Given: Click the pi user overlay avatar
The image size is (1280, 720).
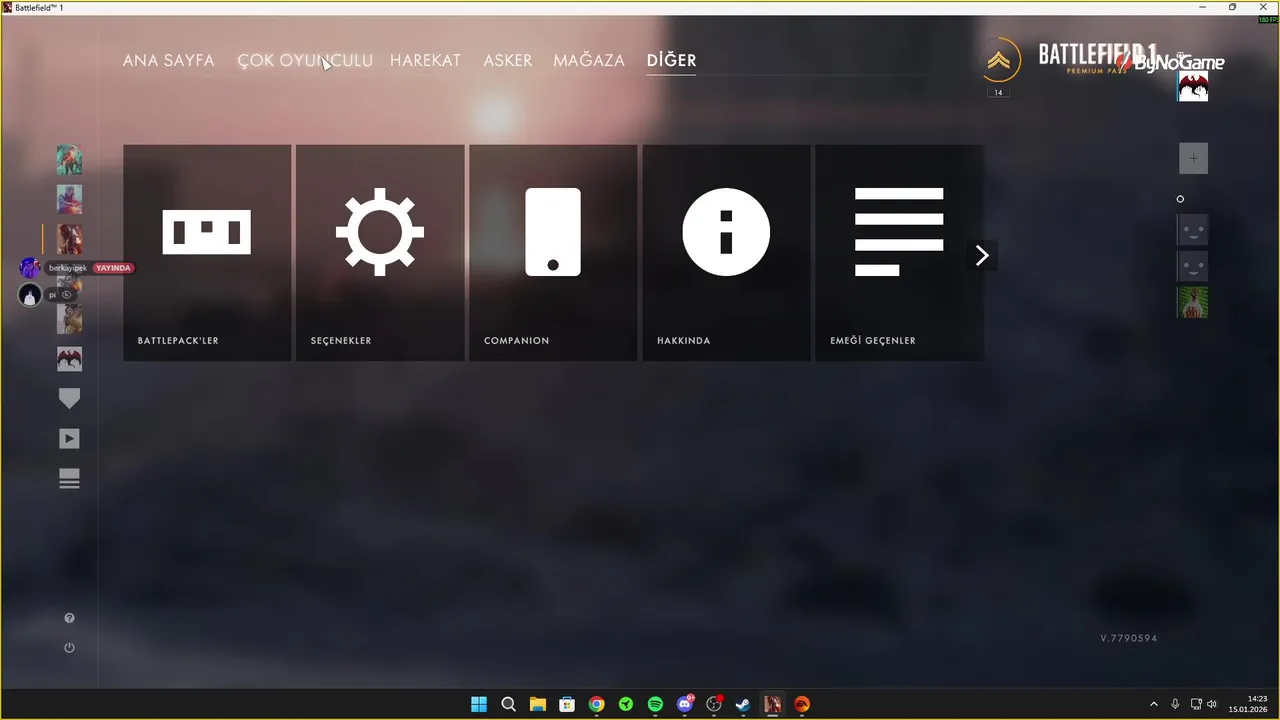Looking at the screenshot, I should coord(30,295).
